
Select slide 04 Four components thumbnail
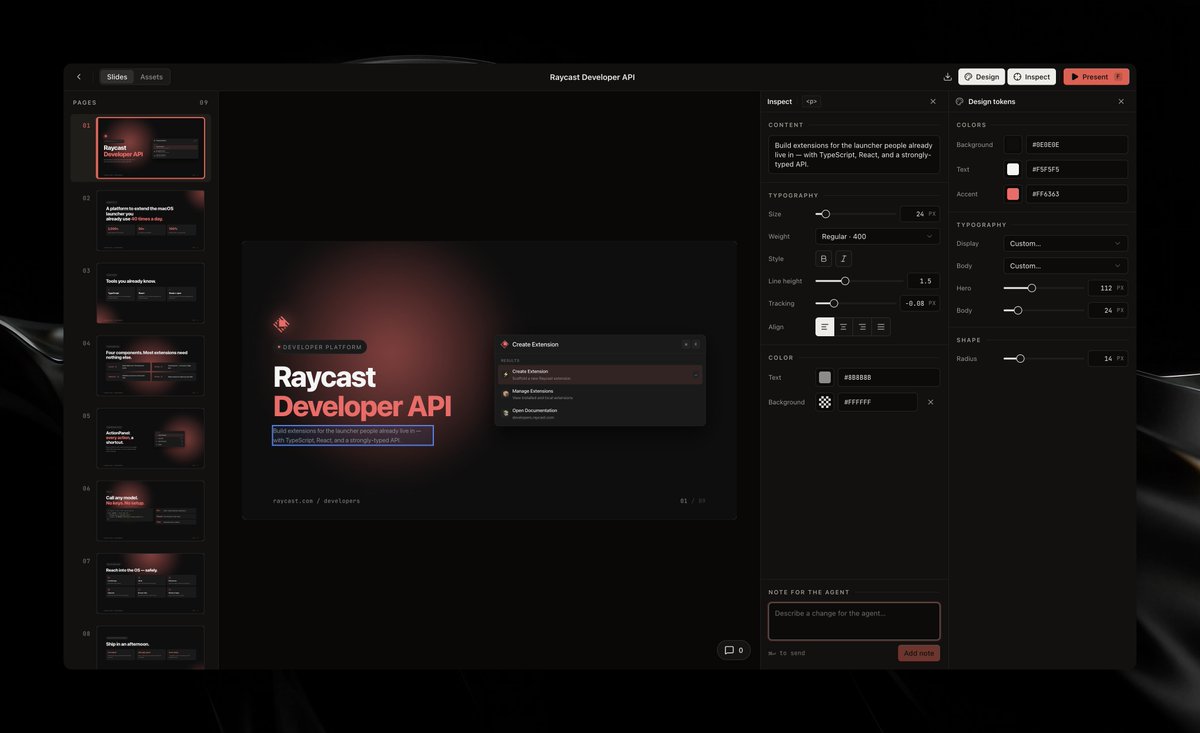point(151,365)
